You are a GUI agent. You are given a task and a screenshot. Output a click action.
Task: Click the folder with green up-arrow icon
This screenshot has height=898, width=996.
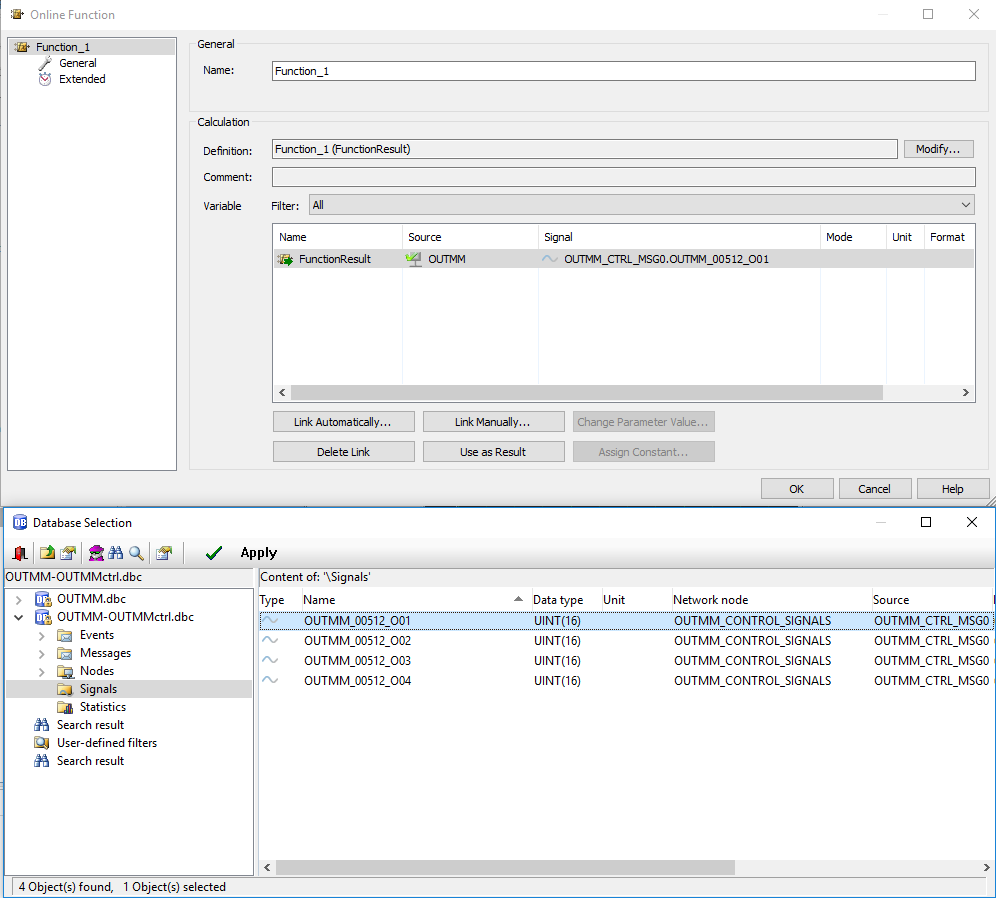pos(47,553)
